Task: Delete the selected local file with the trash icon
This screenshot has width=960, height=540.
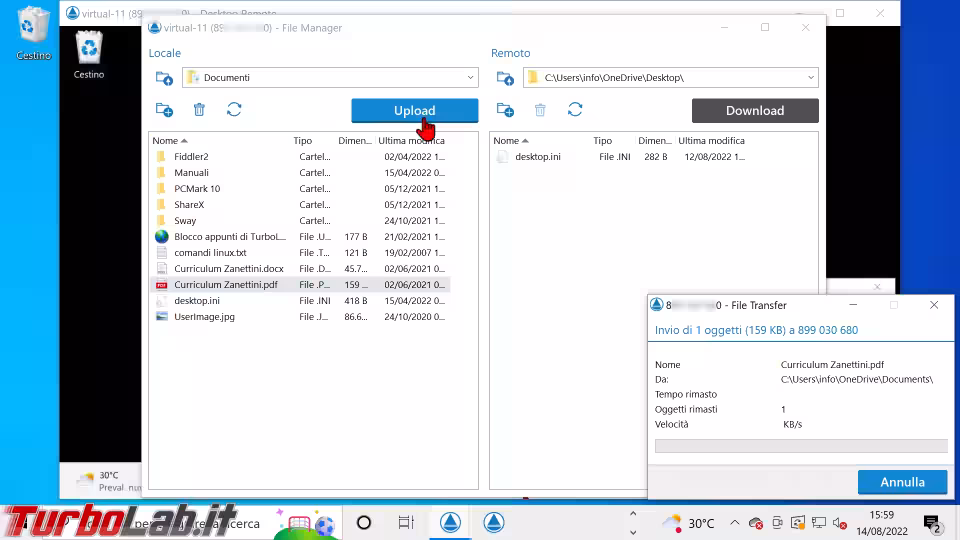Action: click(199, 110)
